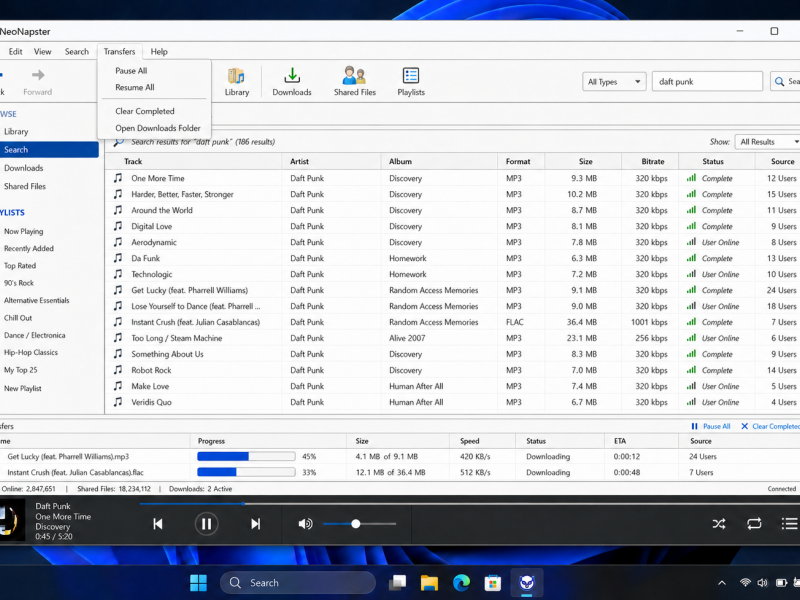Screen dimensions: 800x600
Task: Toggle repeat mode
Action: point(754,524)
